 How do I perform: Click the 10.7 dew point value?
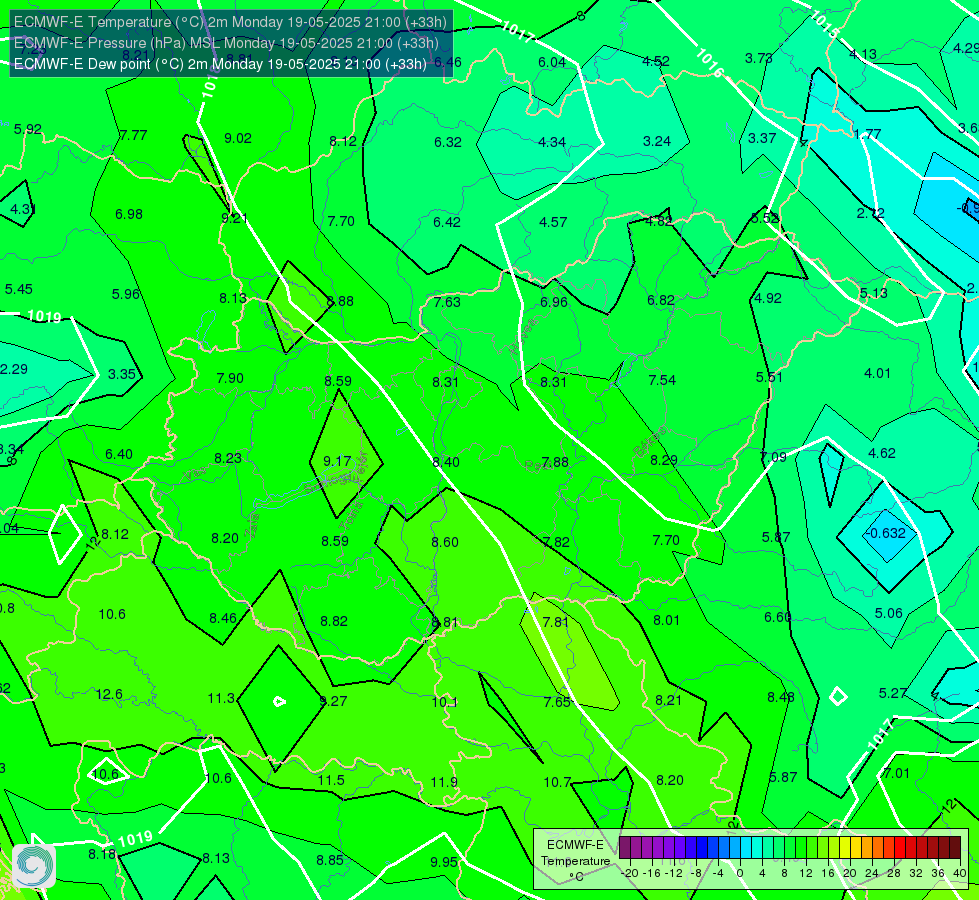[557, 782]
